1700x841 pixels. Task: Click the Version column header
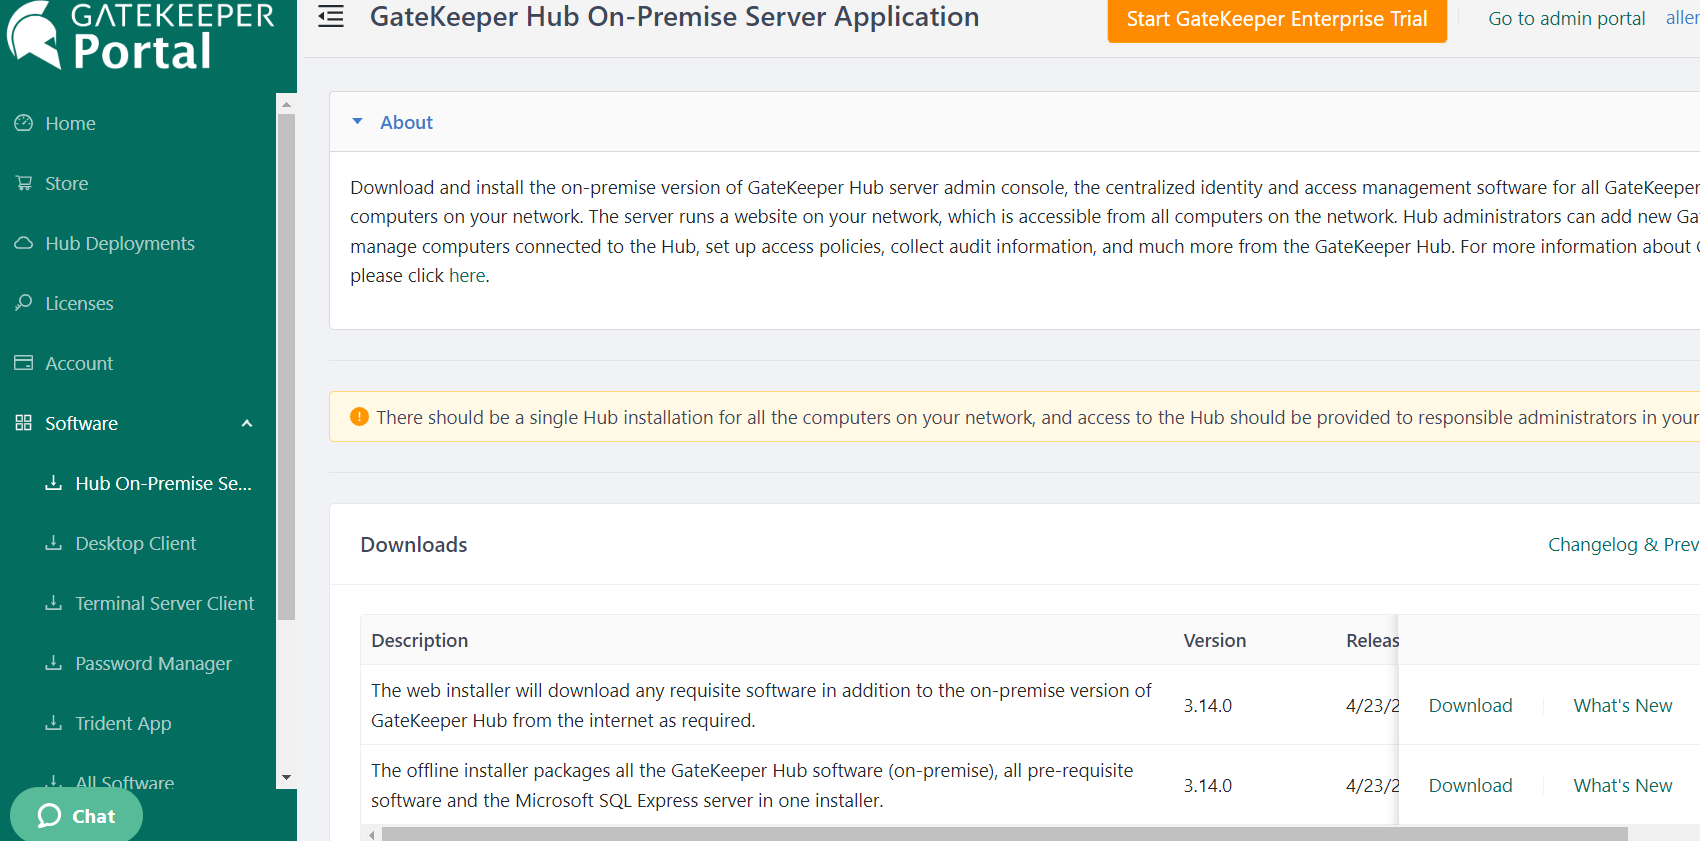pos(1214,641)
